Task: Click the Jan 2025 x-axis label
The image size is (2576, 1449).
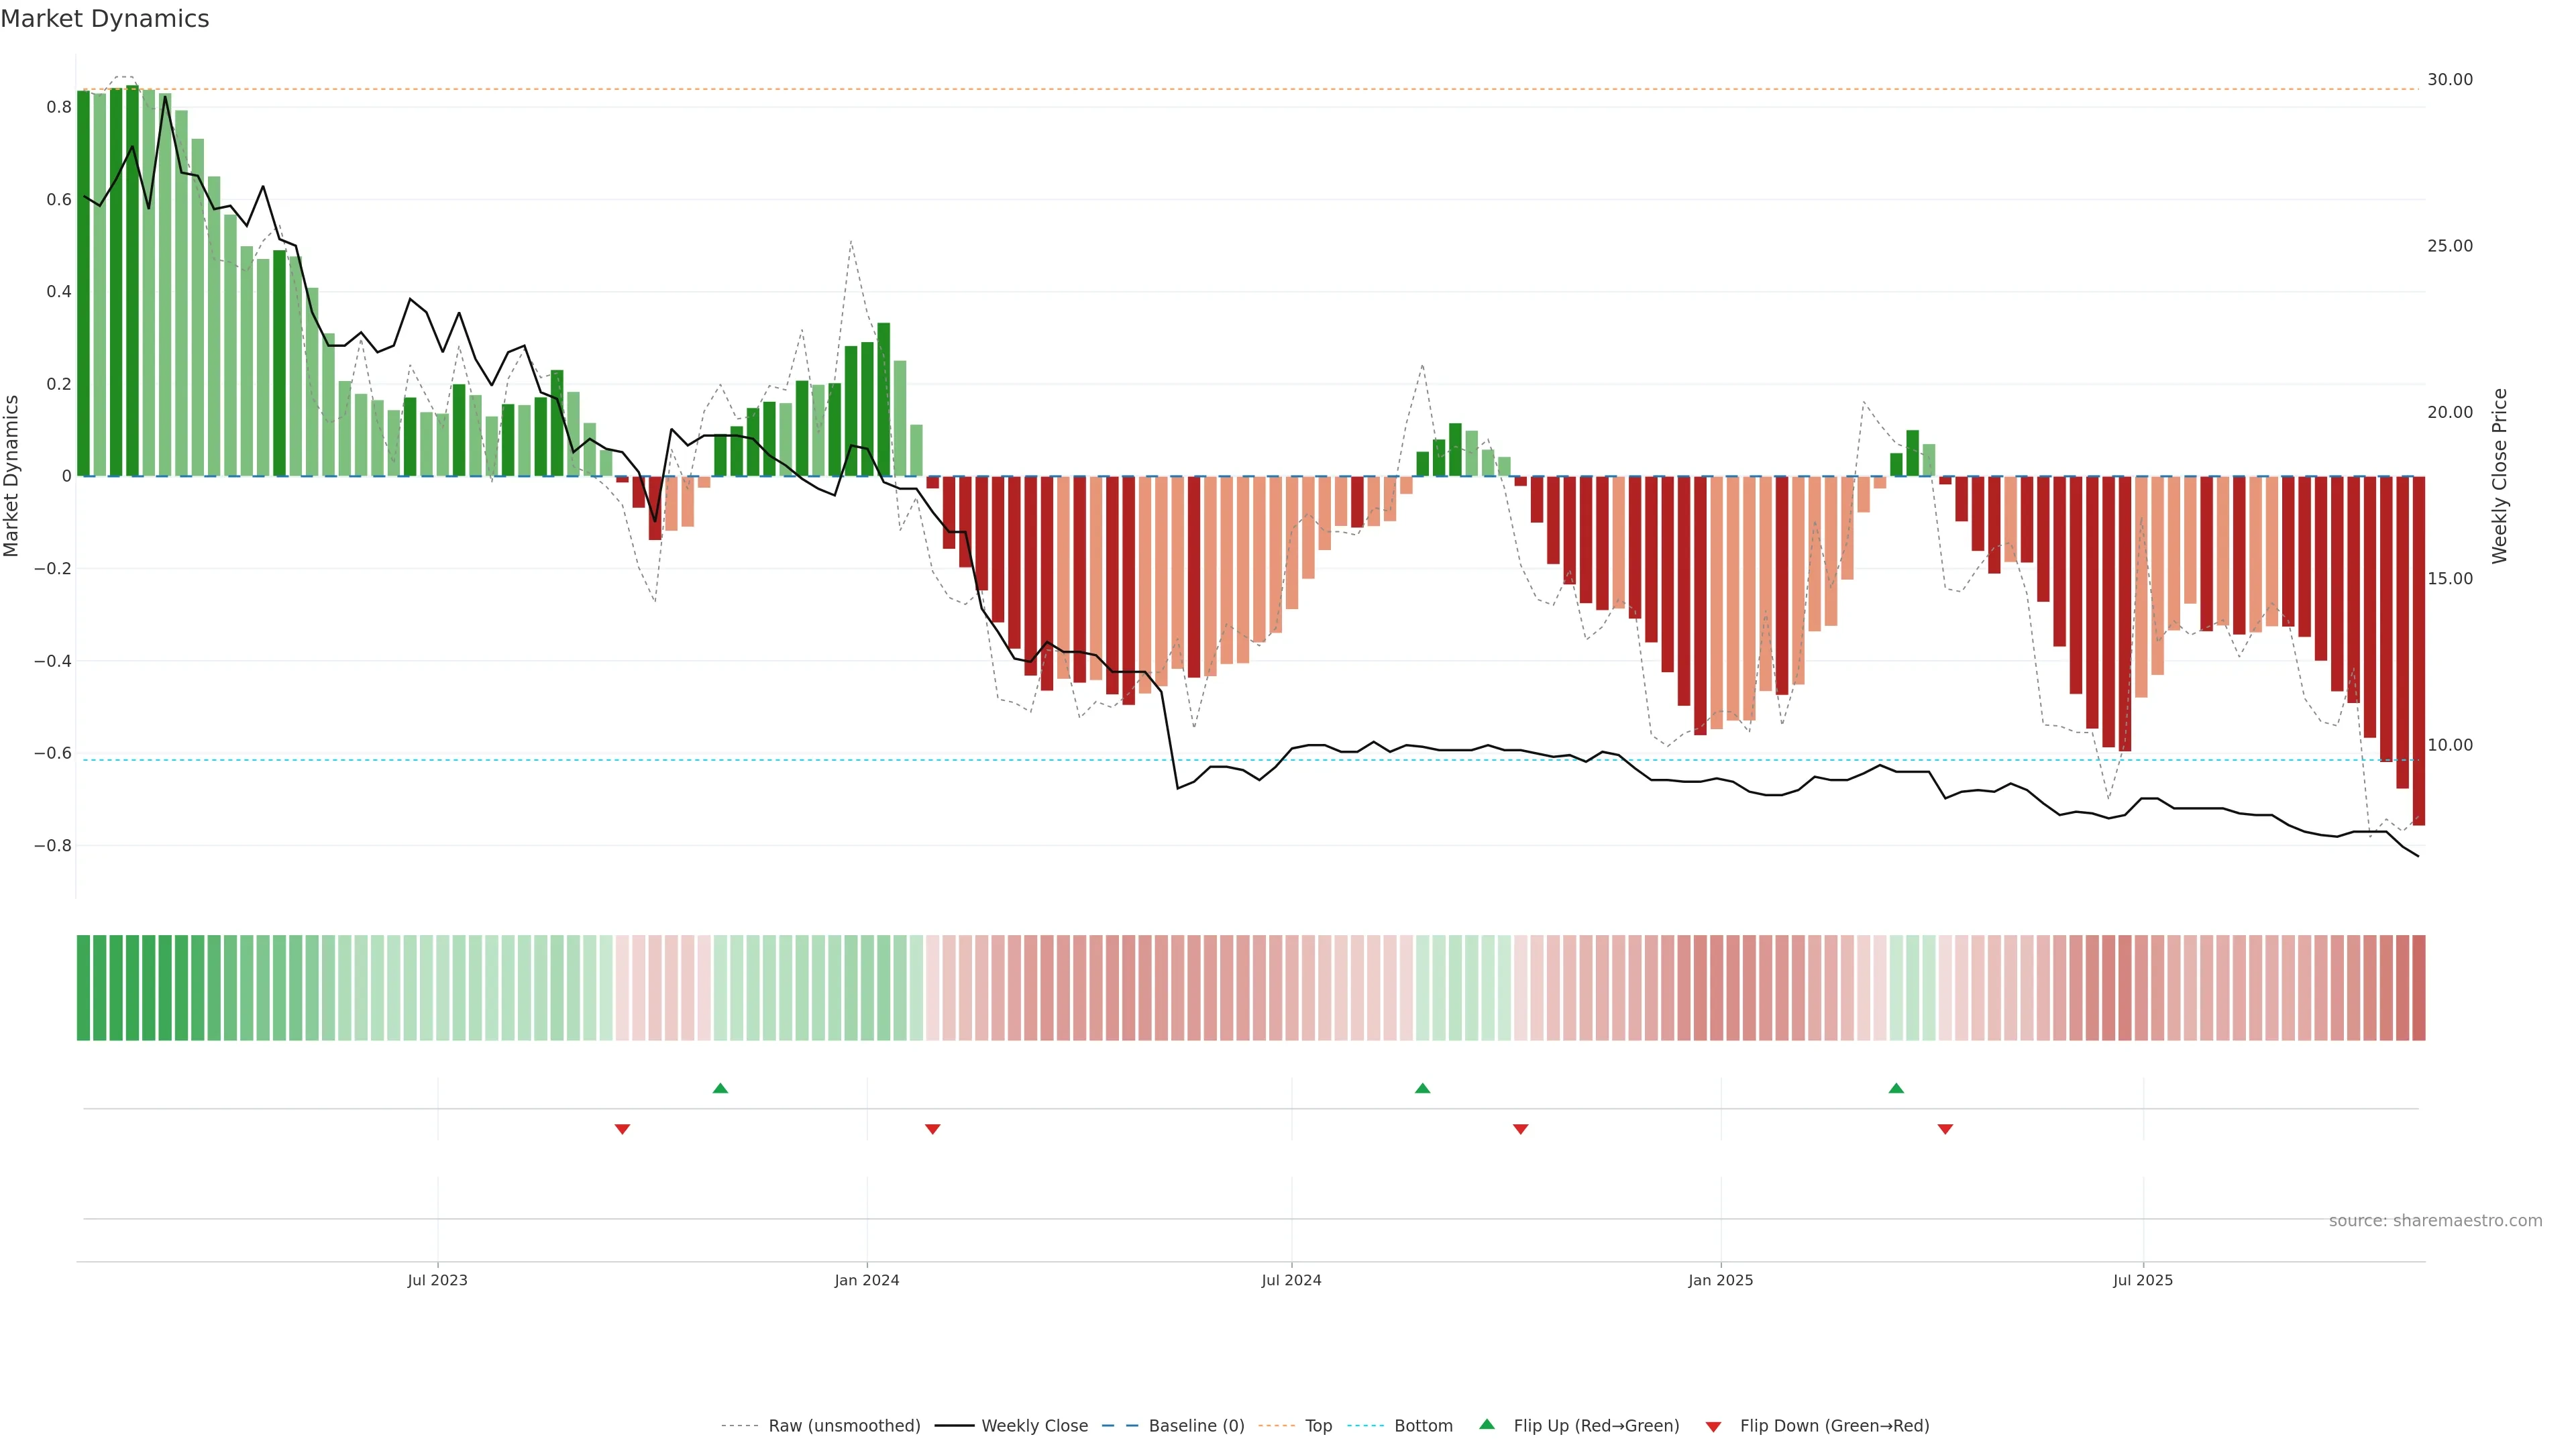Action: (x=1720, y=1280)
